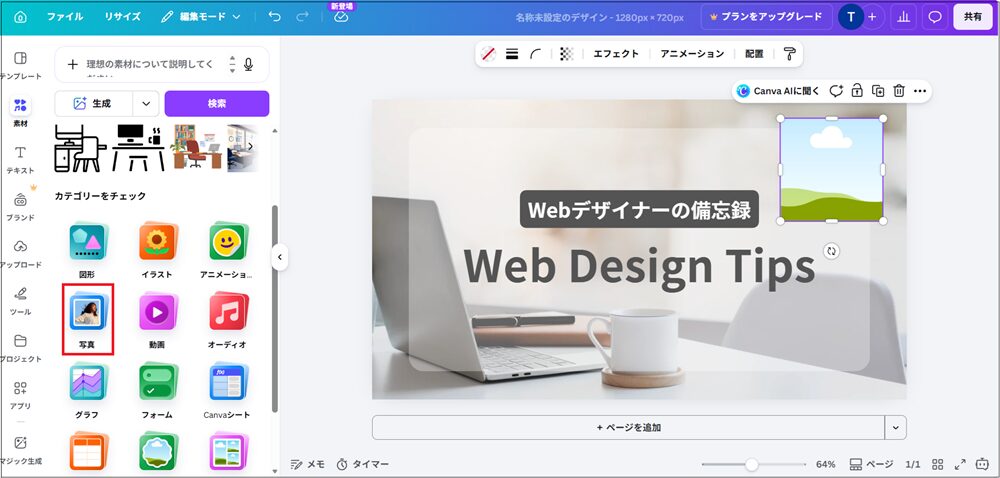Open ブランド sidebar tab
The image size is (1000, 478).
tap(20, 206)
